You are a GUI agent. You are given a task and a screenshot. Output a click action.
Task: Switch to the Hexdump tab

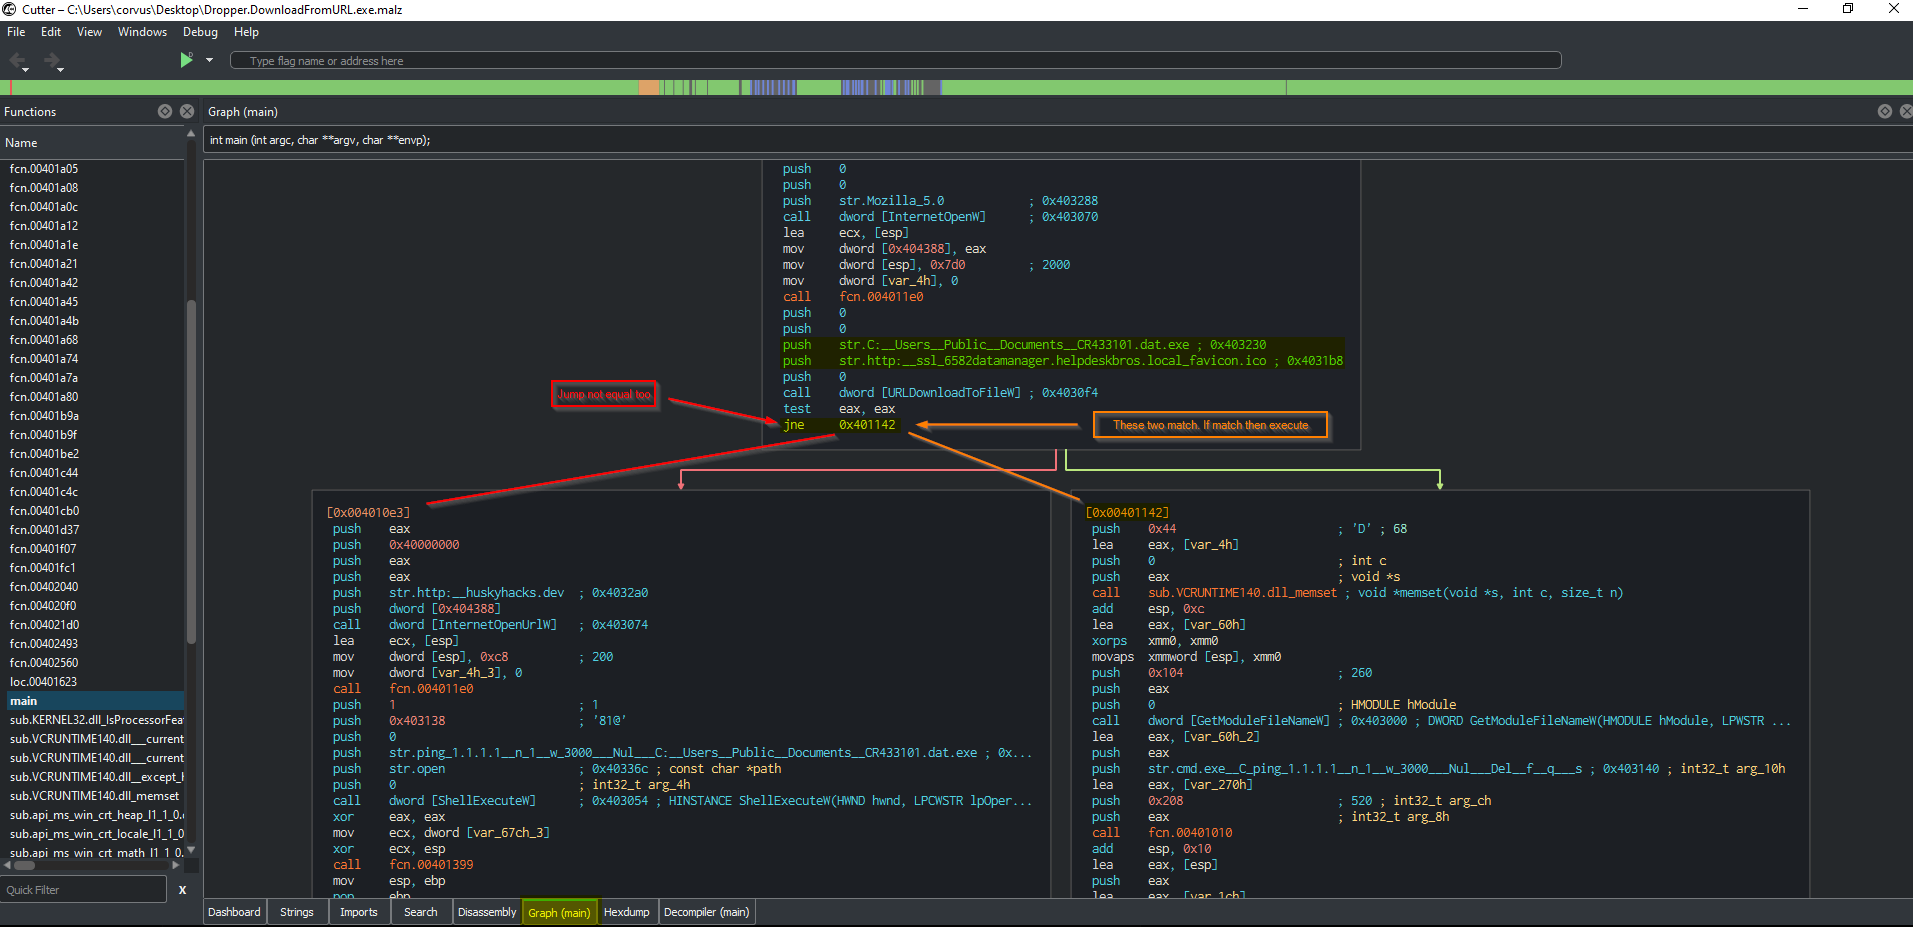click(x=627, y=912)
